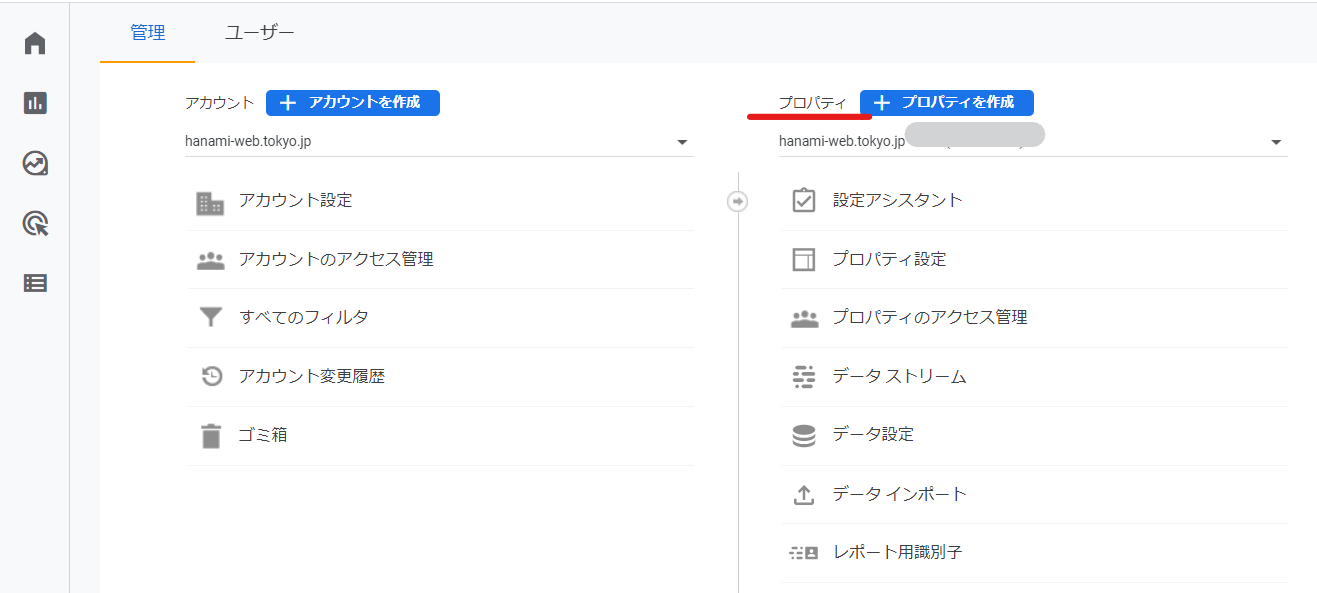Click the arrow between account and property columns

coord(737,201)
